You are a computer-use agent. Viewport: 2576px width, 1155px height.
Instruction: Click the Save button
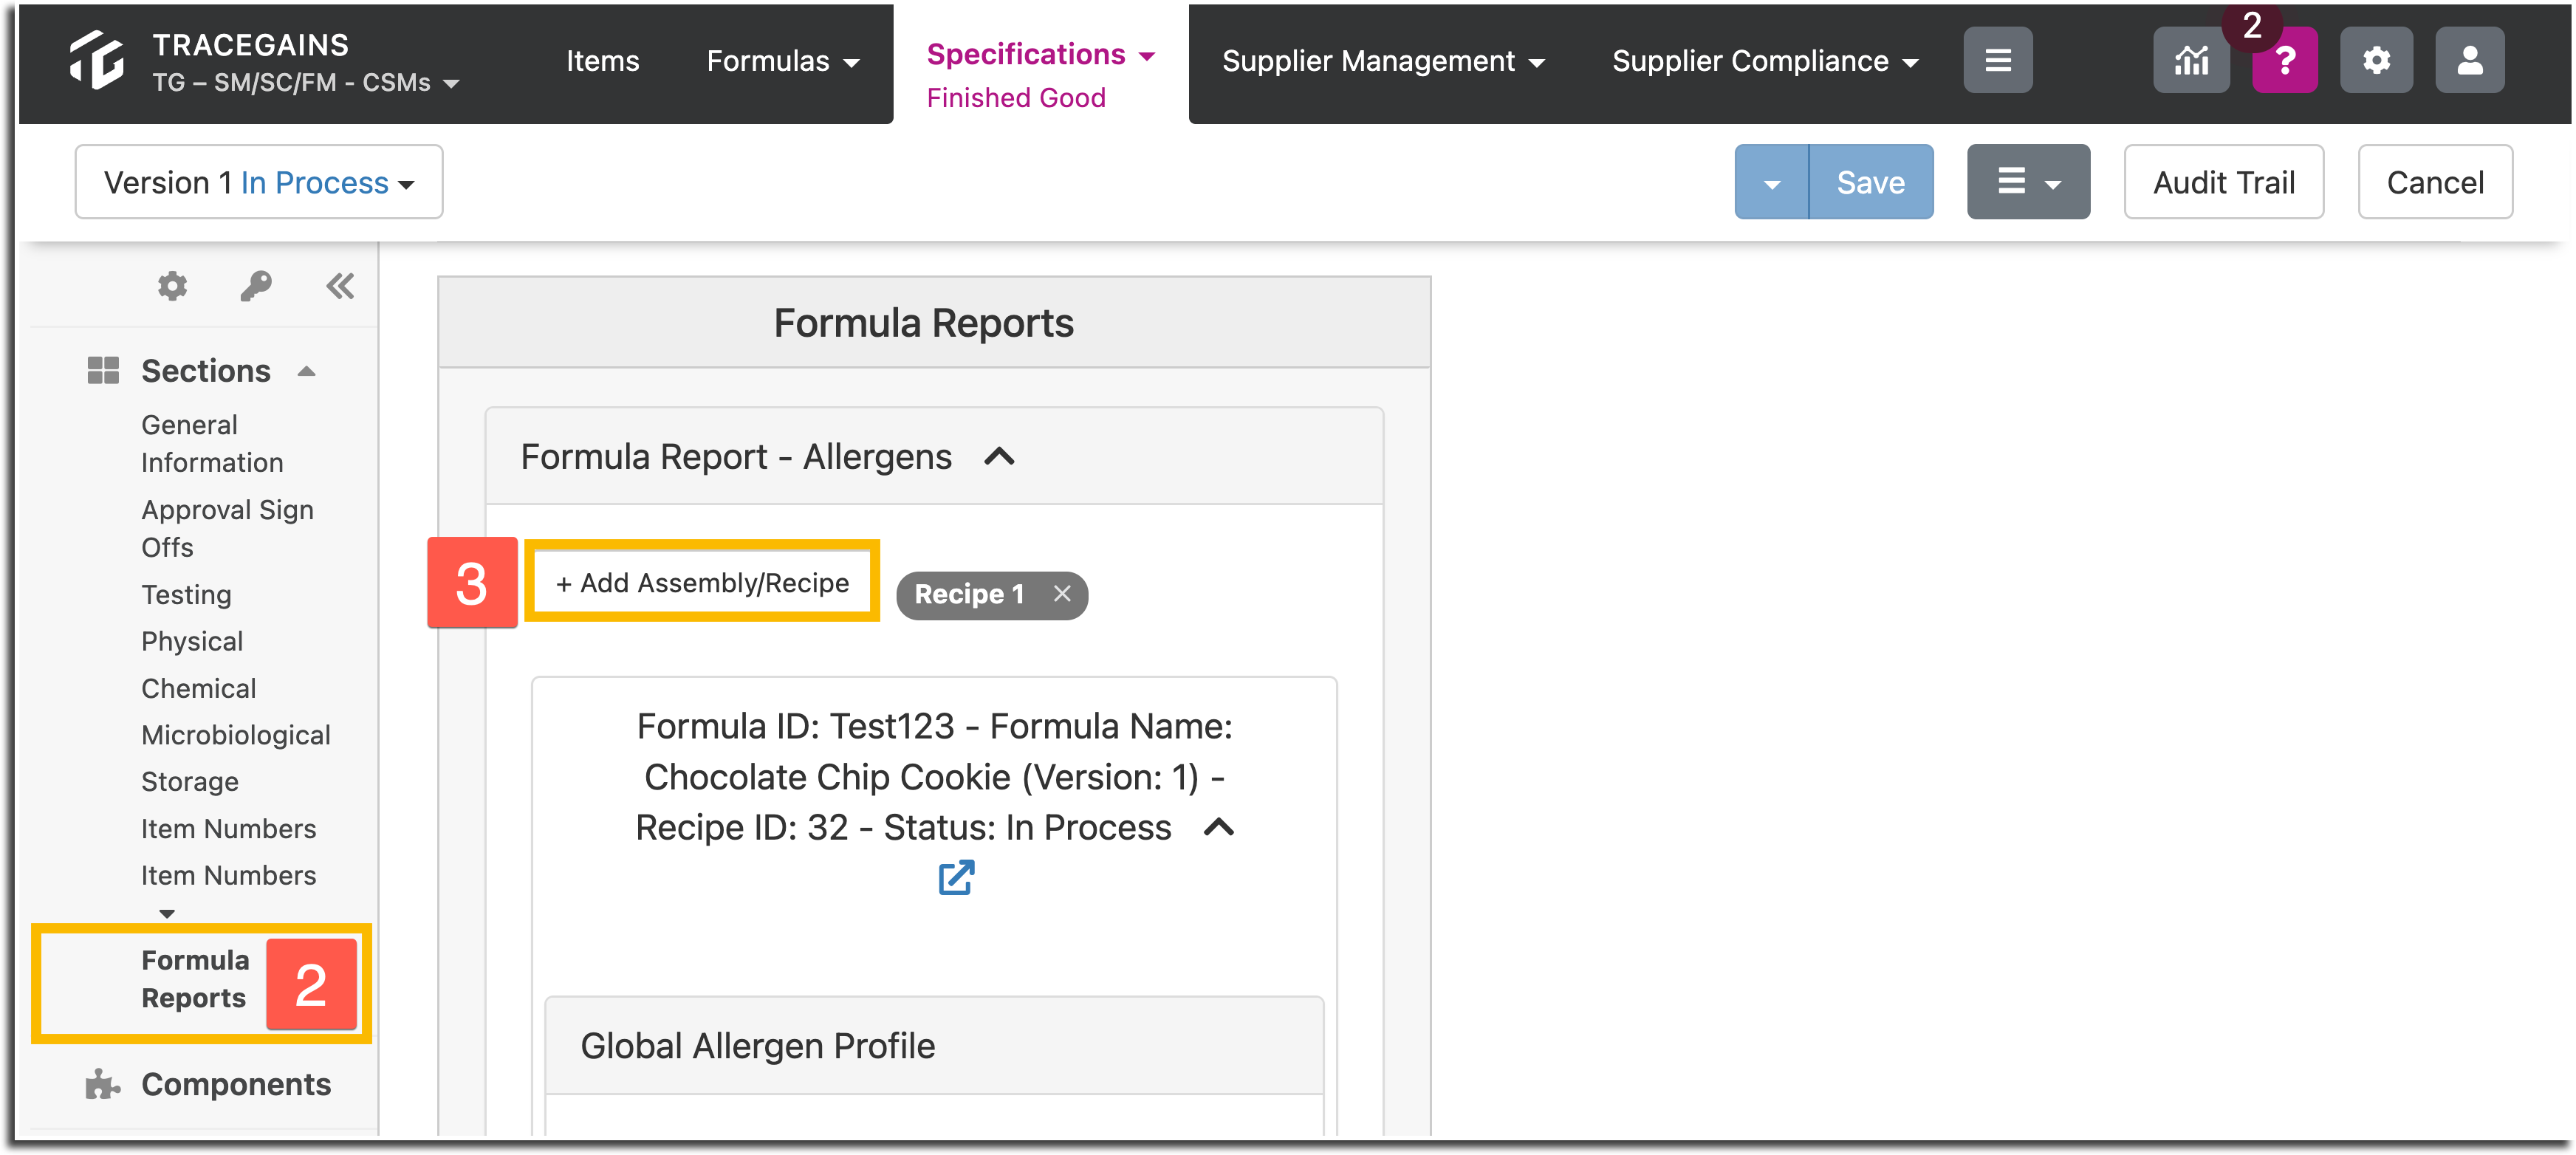coord(1870,182)
